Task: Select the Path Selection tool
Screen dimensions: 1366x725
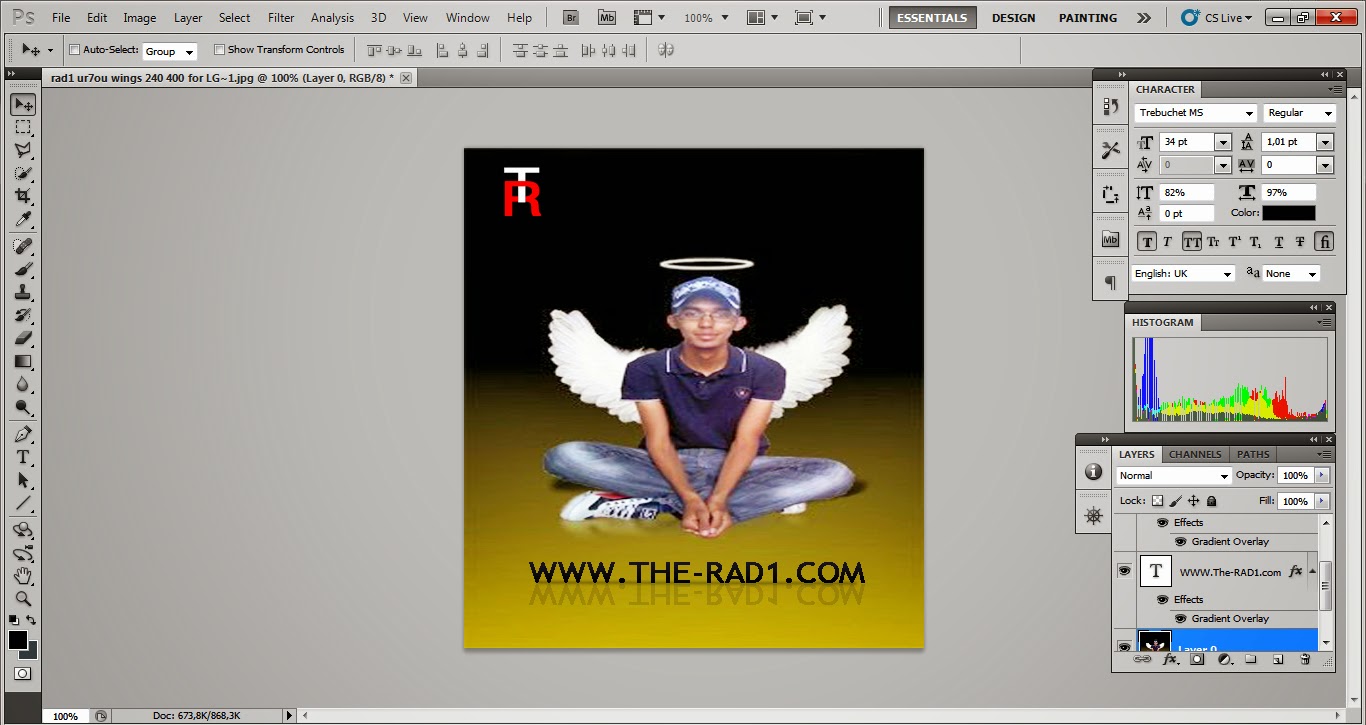Action: pos(22,480)
